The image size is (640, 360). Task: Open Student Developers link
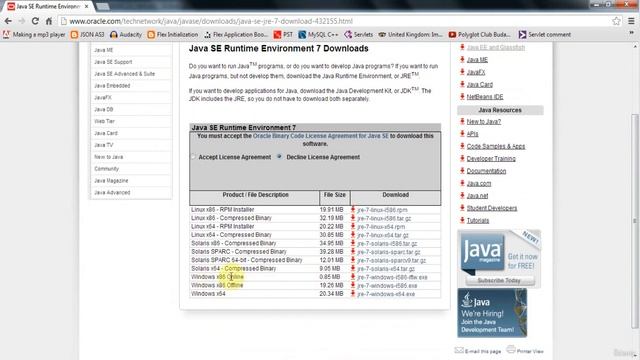pos(491,208)
